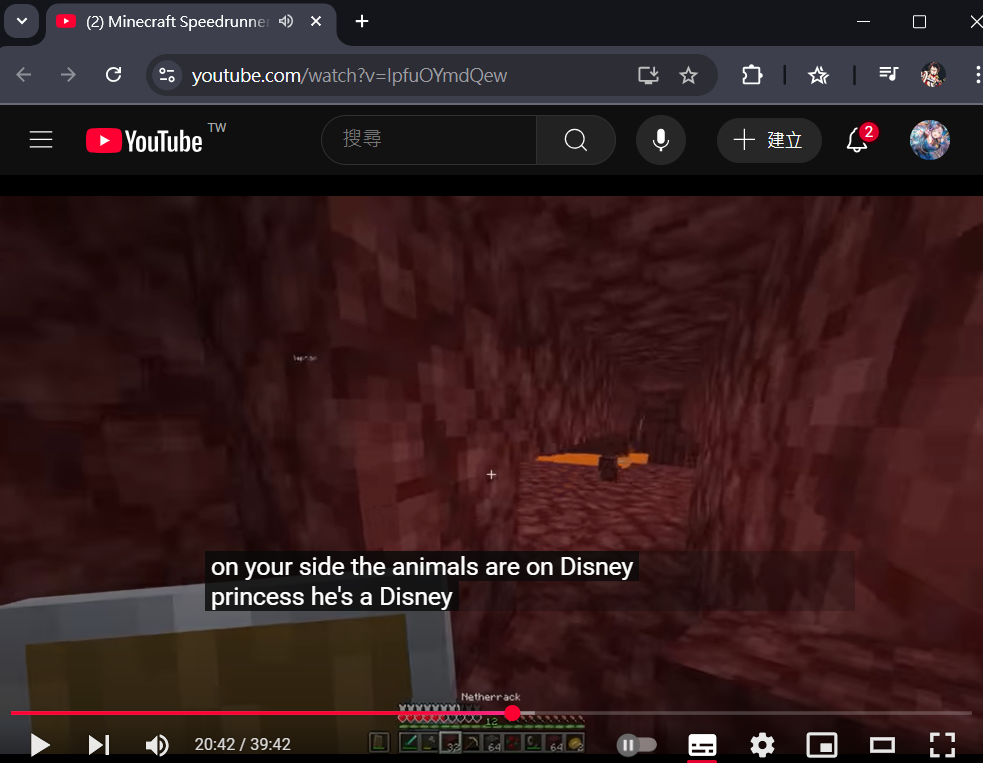
Task: Open the browser favorites list
Action: pyautogui.click(x=818, y=75)
